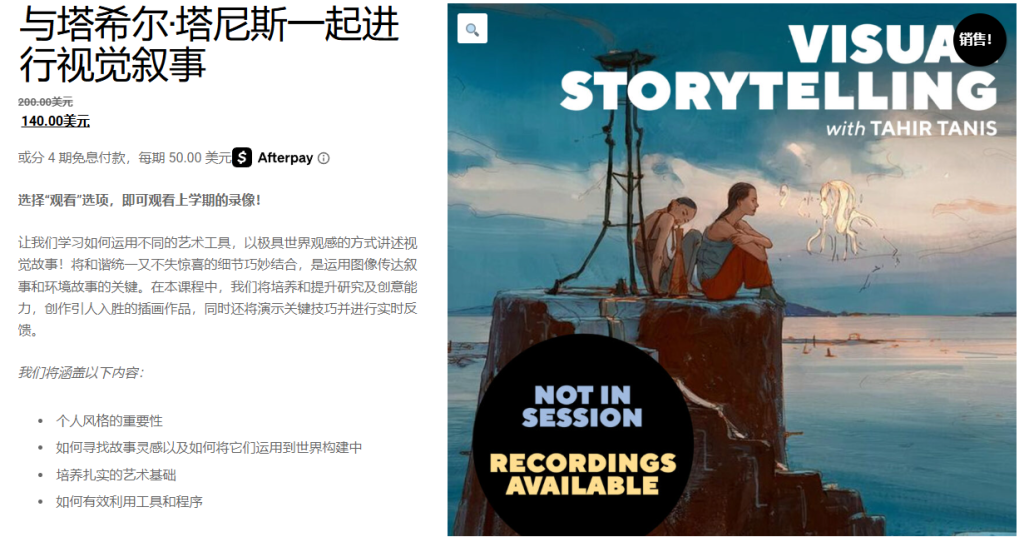Click the magnifier zoom icon on product image
The image size is (1024, 537).
pos(472,29)
